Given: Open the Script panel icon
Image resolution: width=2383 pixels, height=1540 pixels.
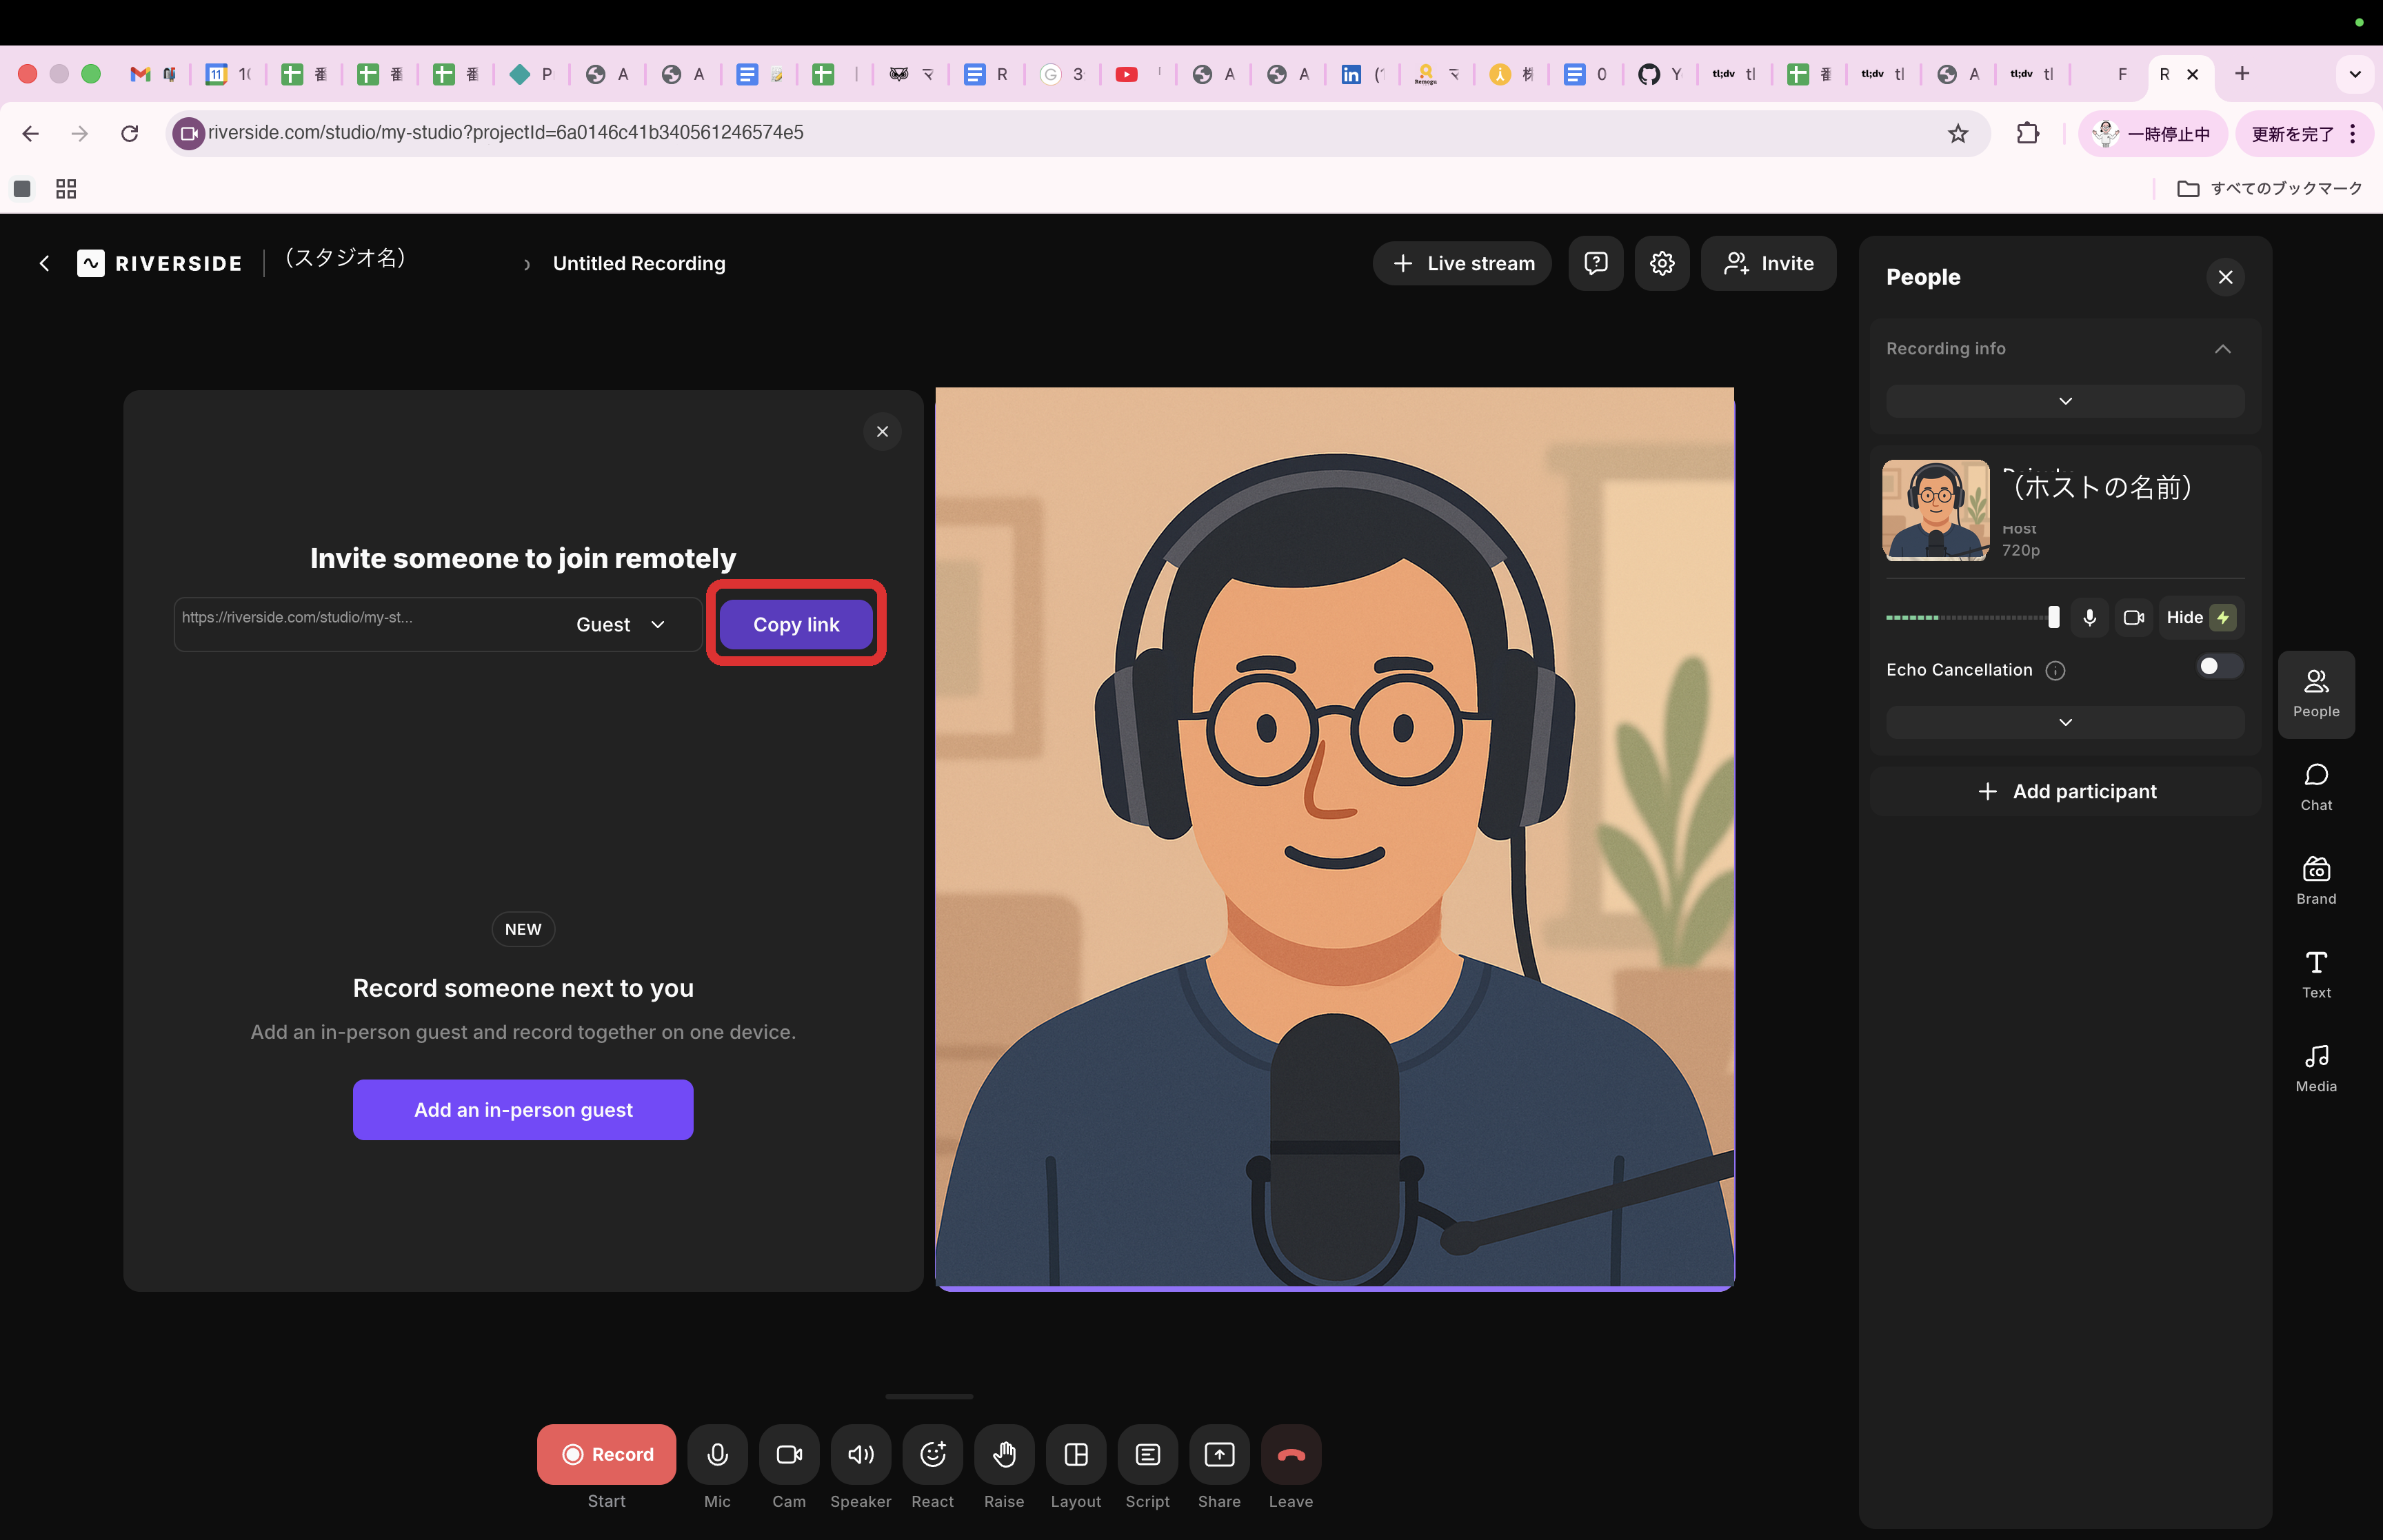Looking at the screenshot, I should click(1147, 1454).
